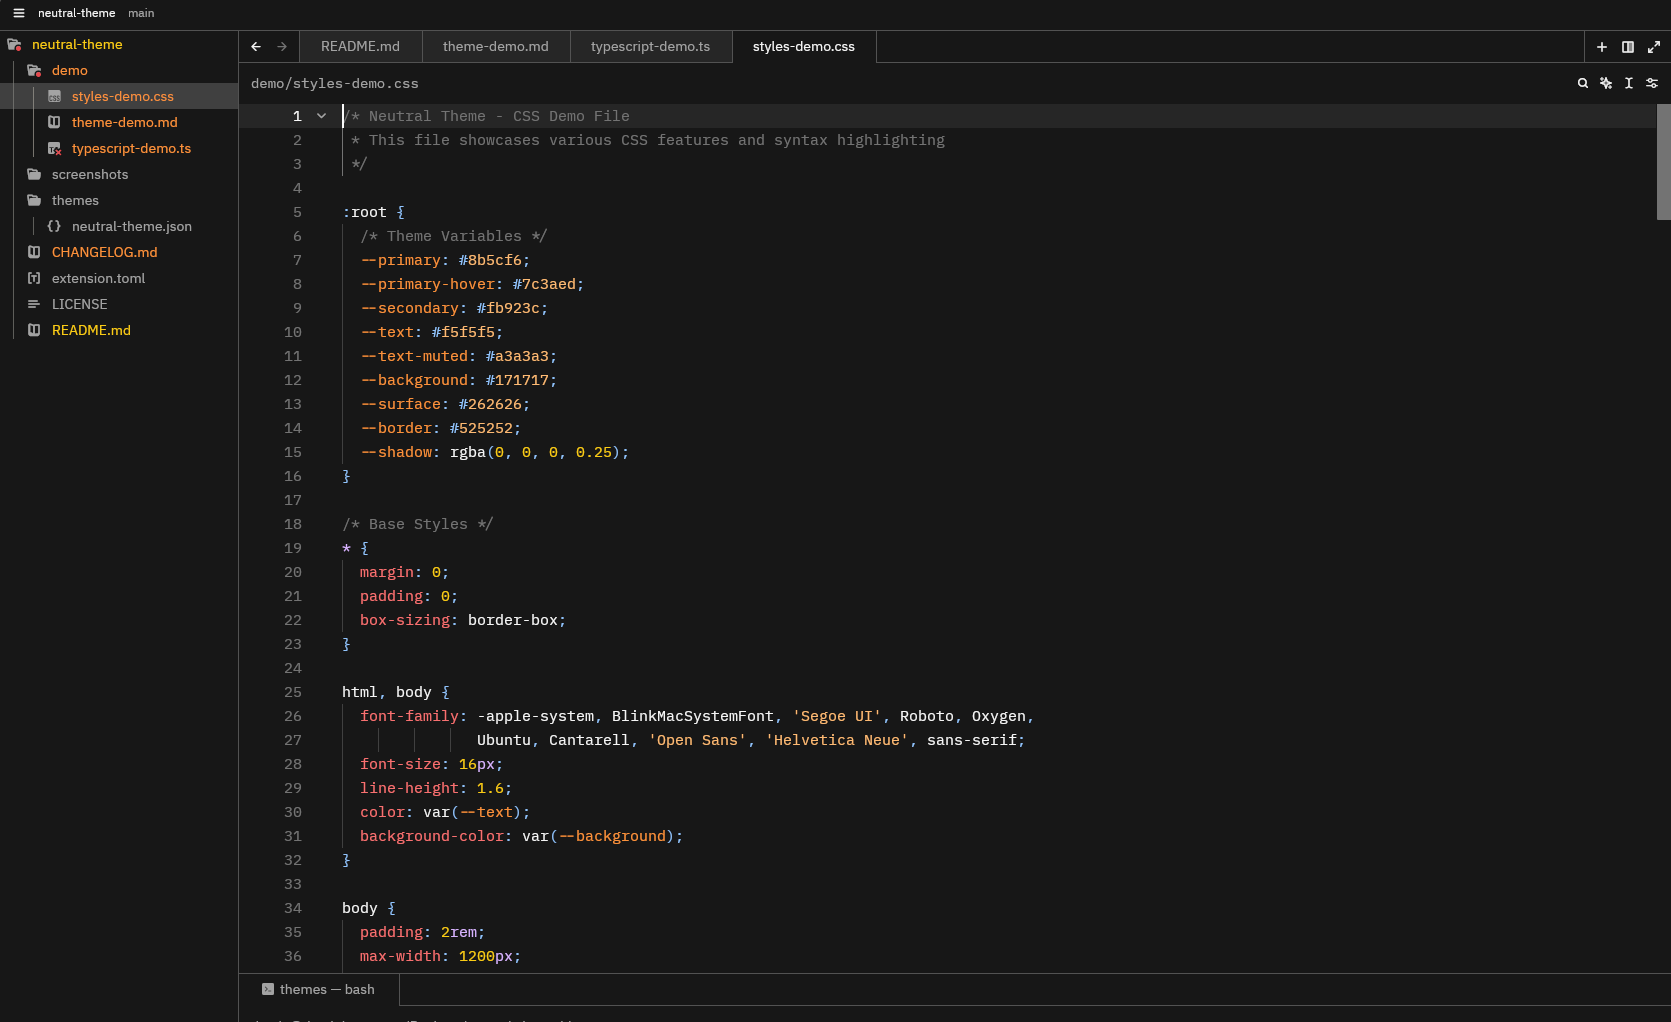Click the braces icon beside neutral-theme.json
The width and height of the screenshot is (1671, 1022).
[54, 226]
